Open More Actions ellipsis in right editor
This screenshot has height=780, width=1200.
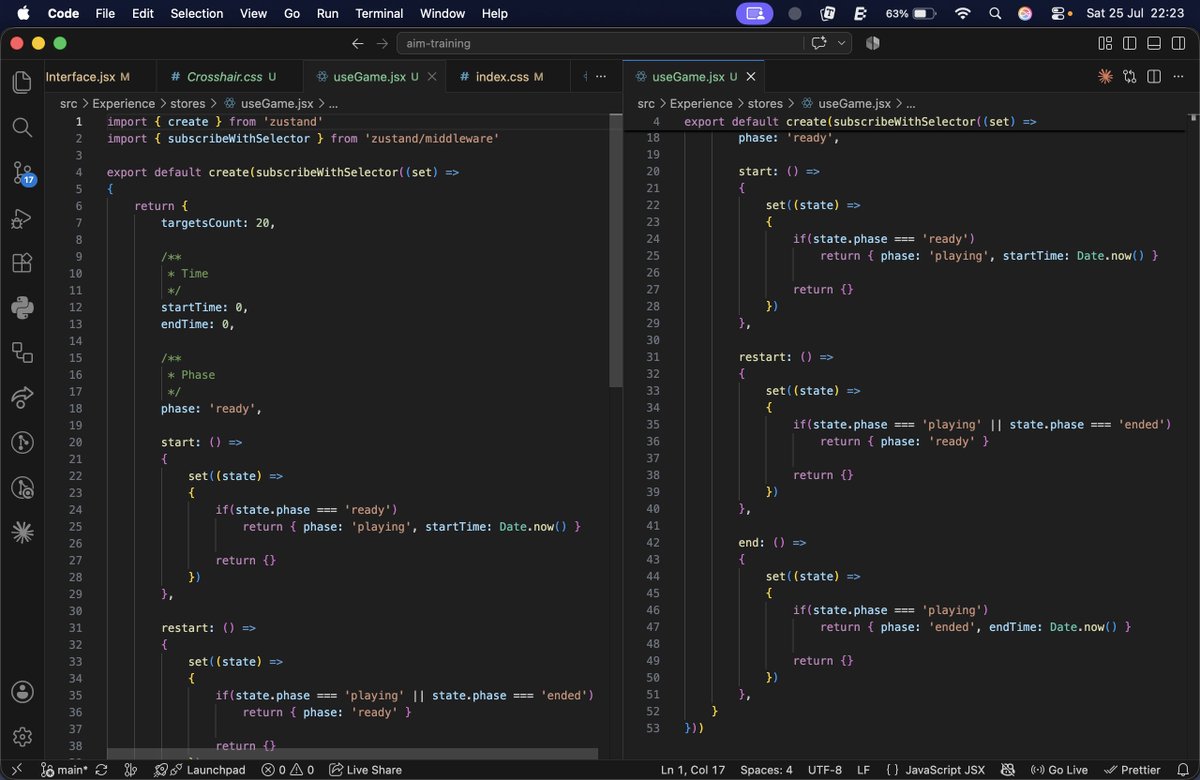[x=1178, y=76]
